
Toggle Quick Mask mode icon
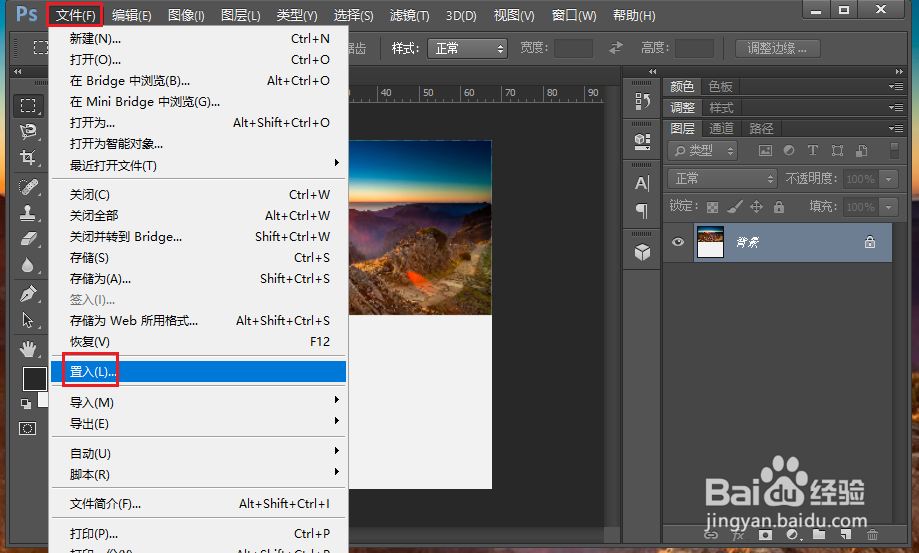27,429
